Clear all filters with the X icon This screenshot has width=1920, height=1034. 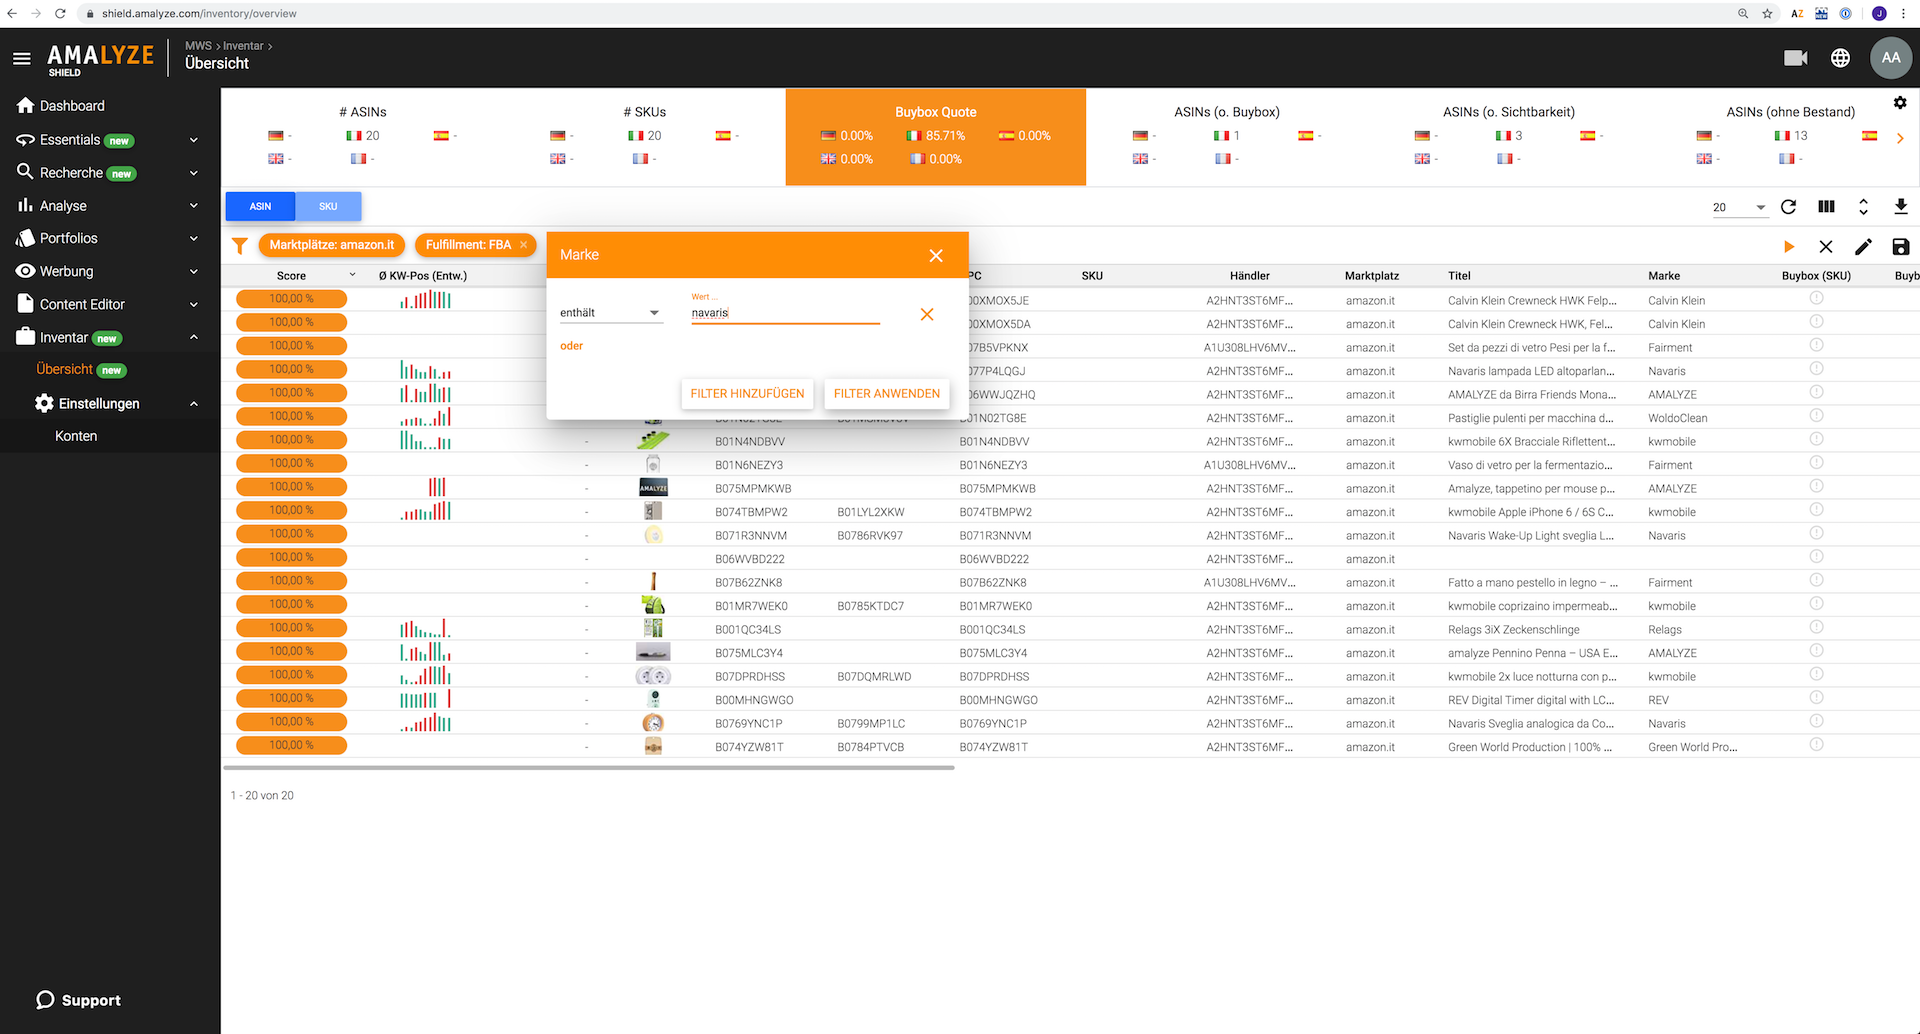pos(1826,246)
